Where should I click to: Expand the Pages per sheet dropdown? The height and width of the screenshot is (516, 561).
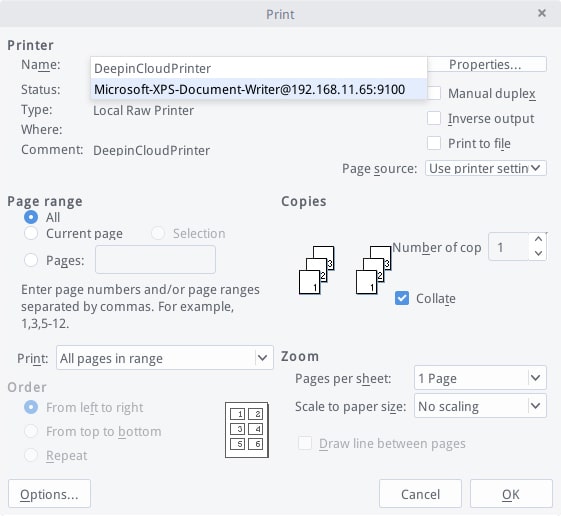480,378
